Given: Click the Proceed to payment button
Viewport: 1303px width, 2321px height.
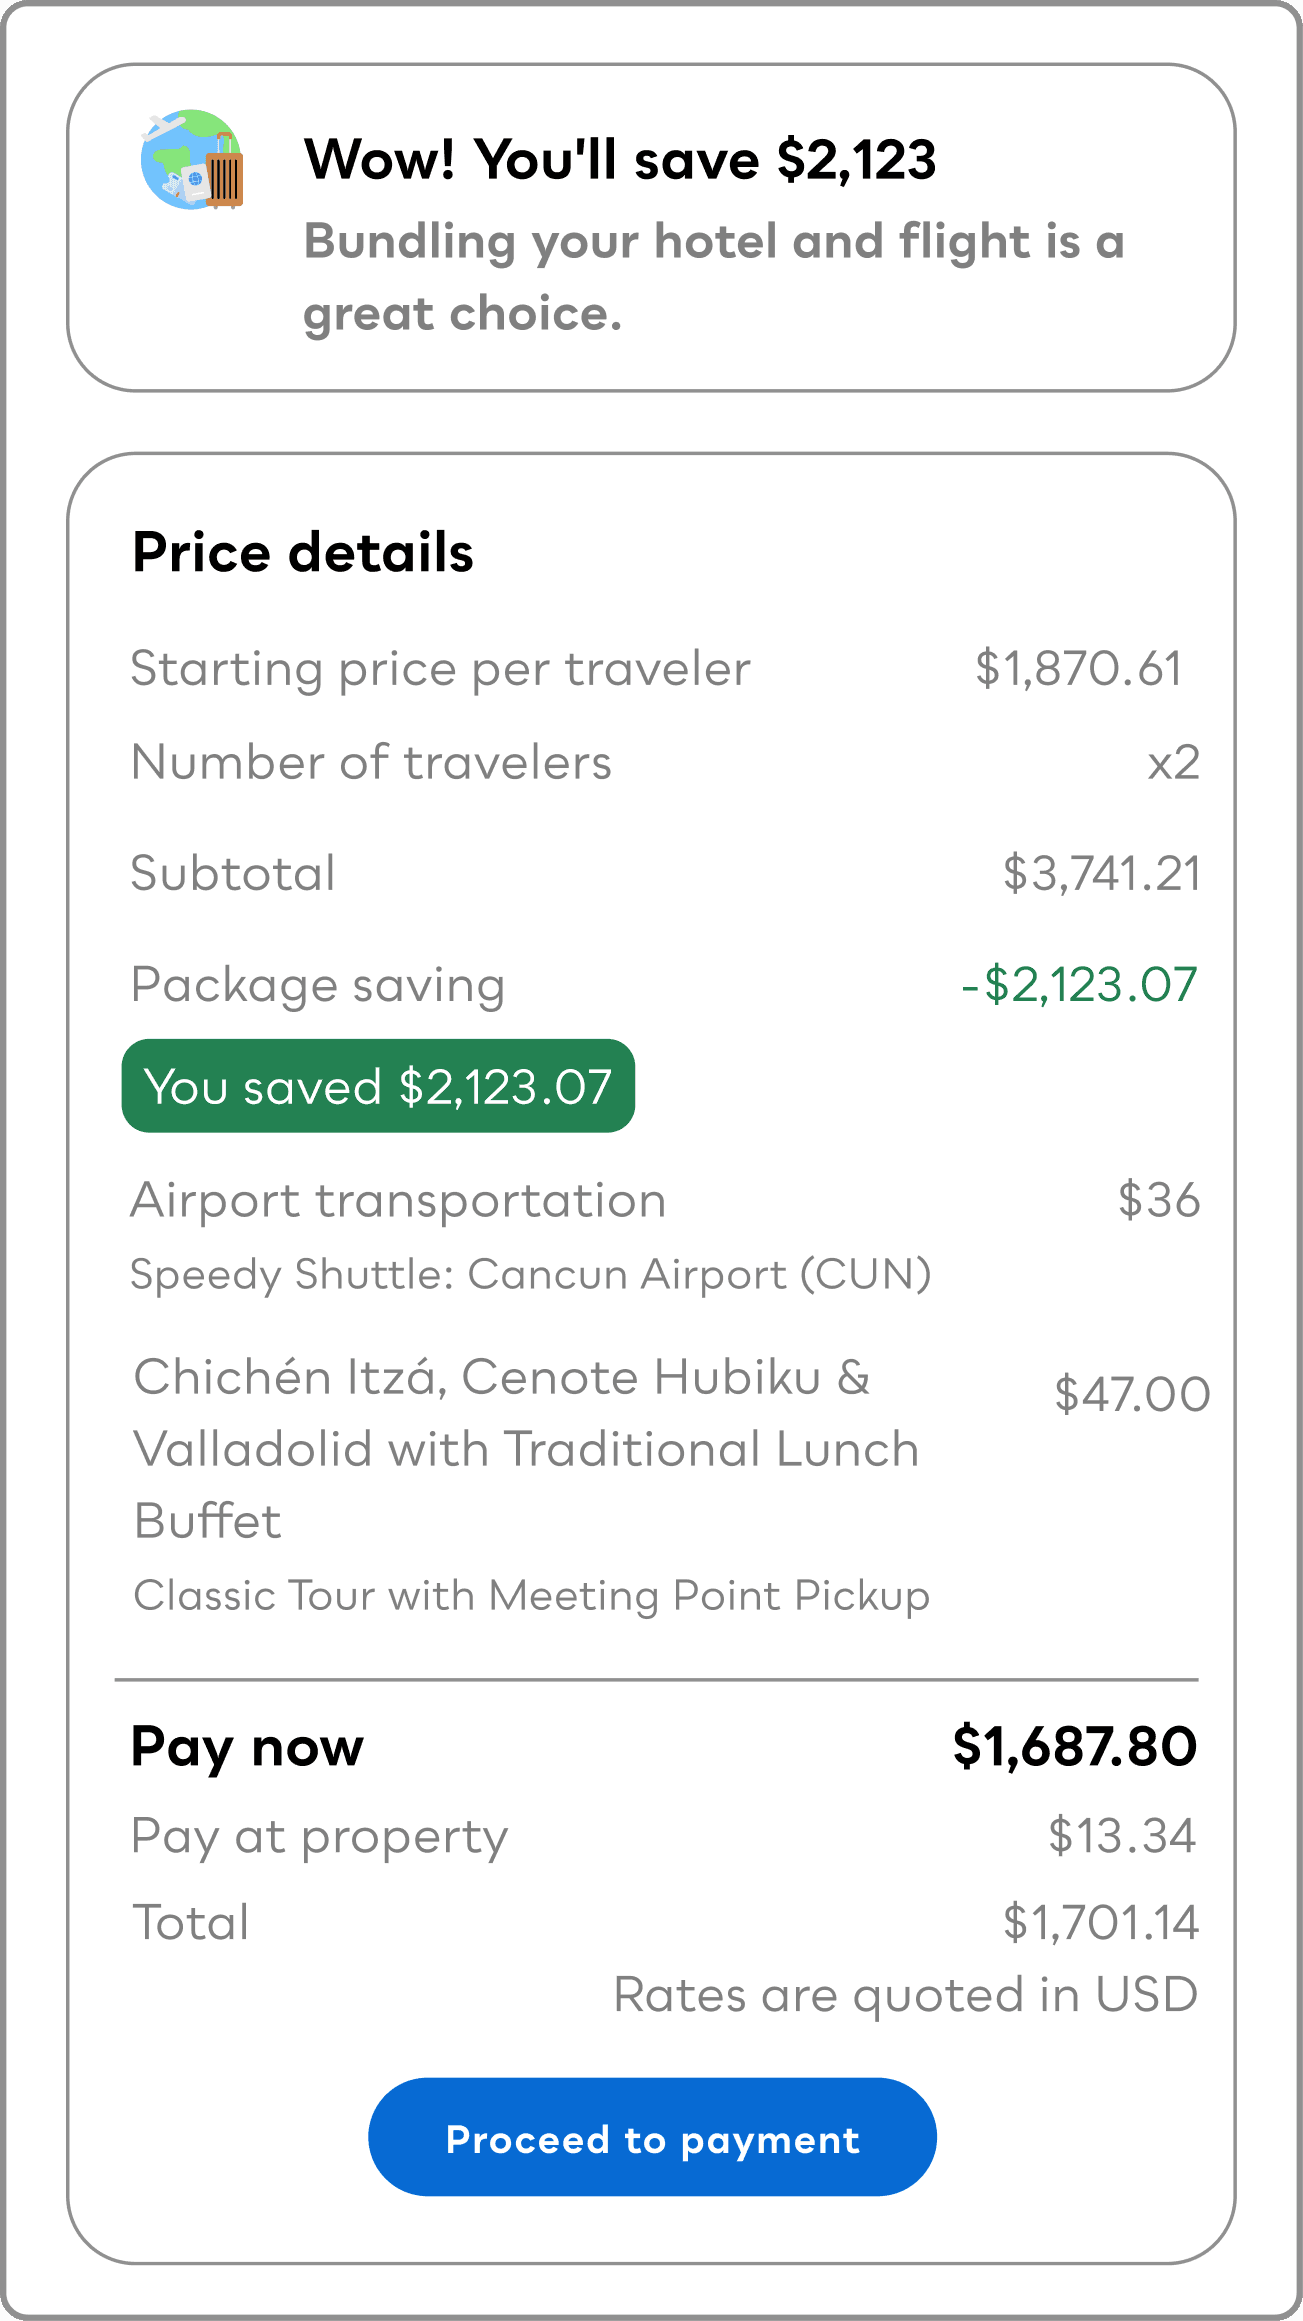Looking at the screenshot, I should (x=652, y=2138).
